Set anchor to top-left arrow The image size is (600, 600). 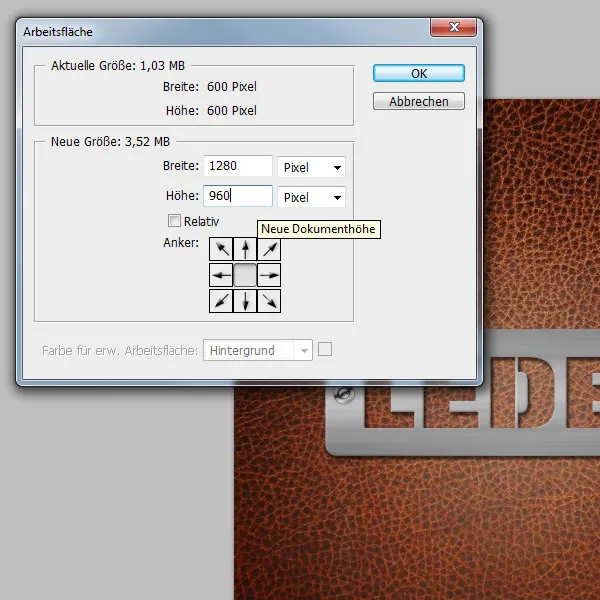coord(220,250)
